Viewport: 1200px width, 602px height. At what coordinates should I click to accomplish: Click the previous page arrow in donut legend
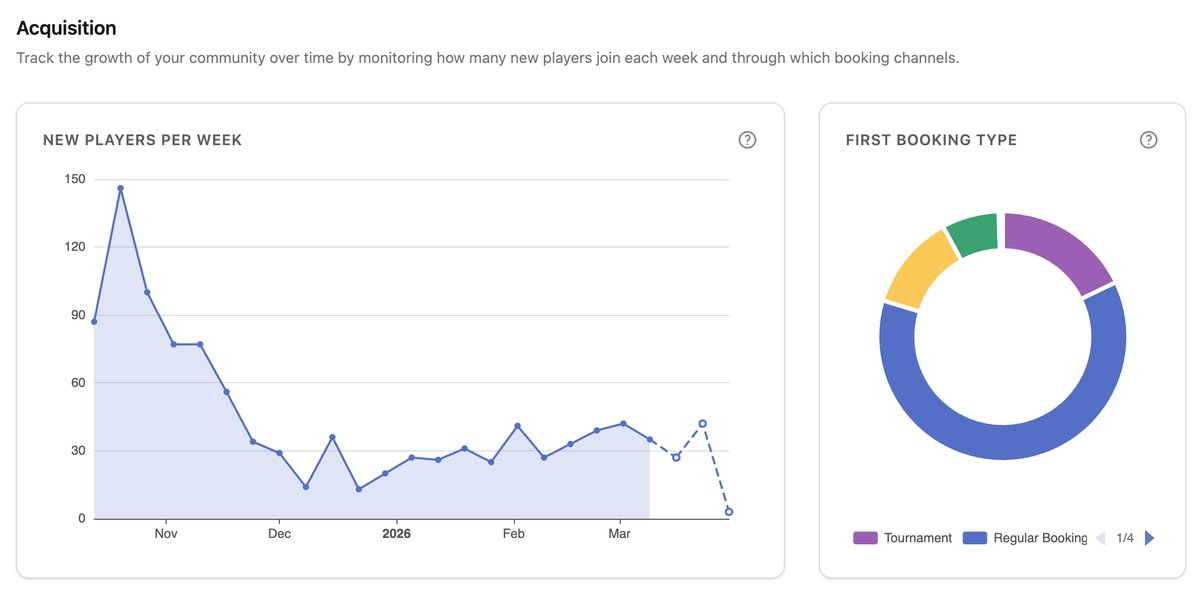coord(1102,537)
